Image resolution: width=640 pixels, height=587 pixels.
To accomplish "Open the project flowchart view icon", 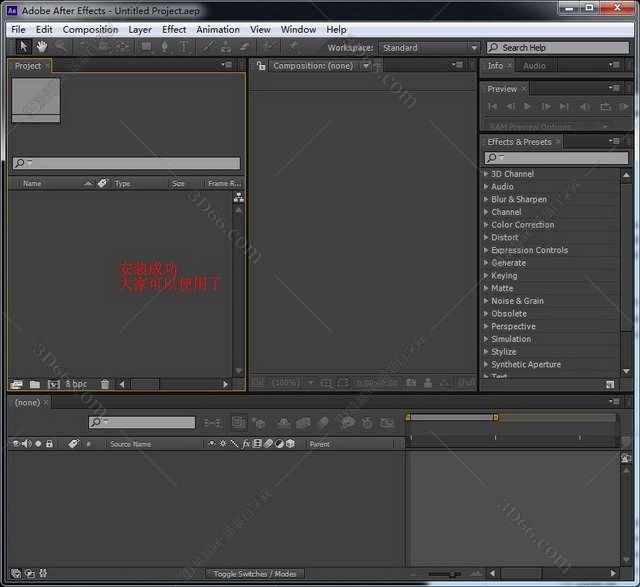I will click(238, 198).
